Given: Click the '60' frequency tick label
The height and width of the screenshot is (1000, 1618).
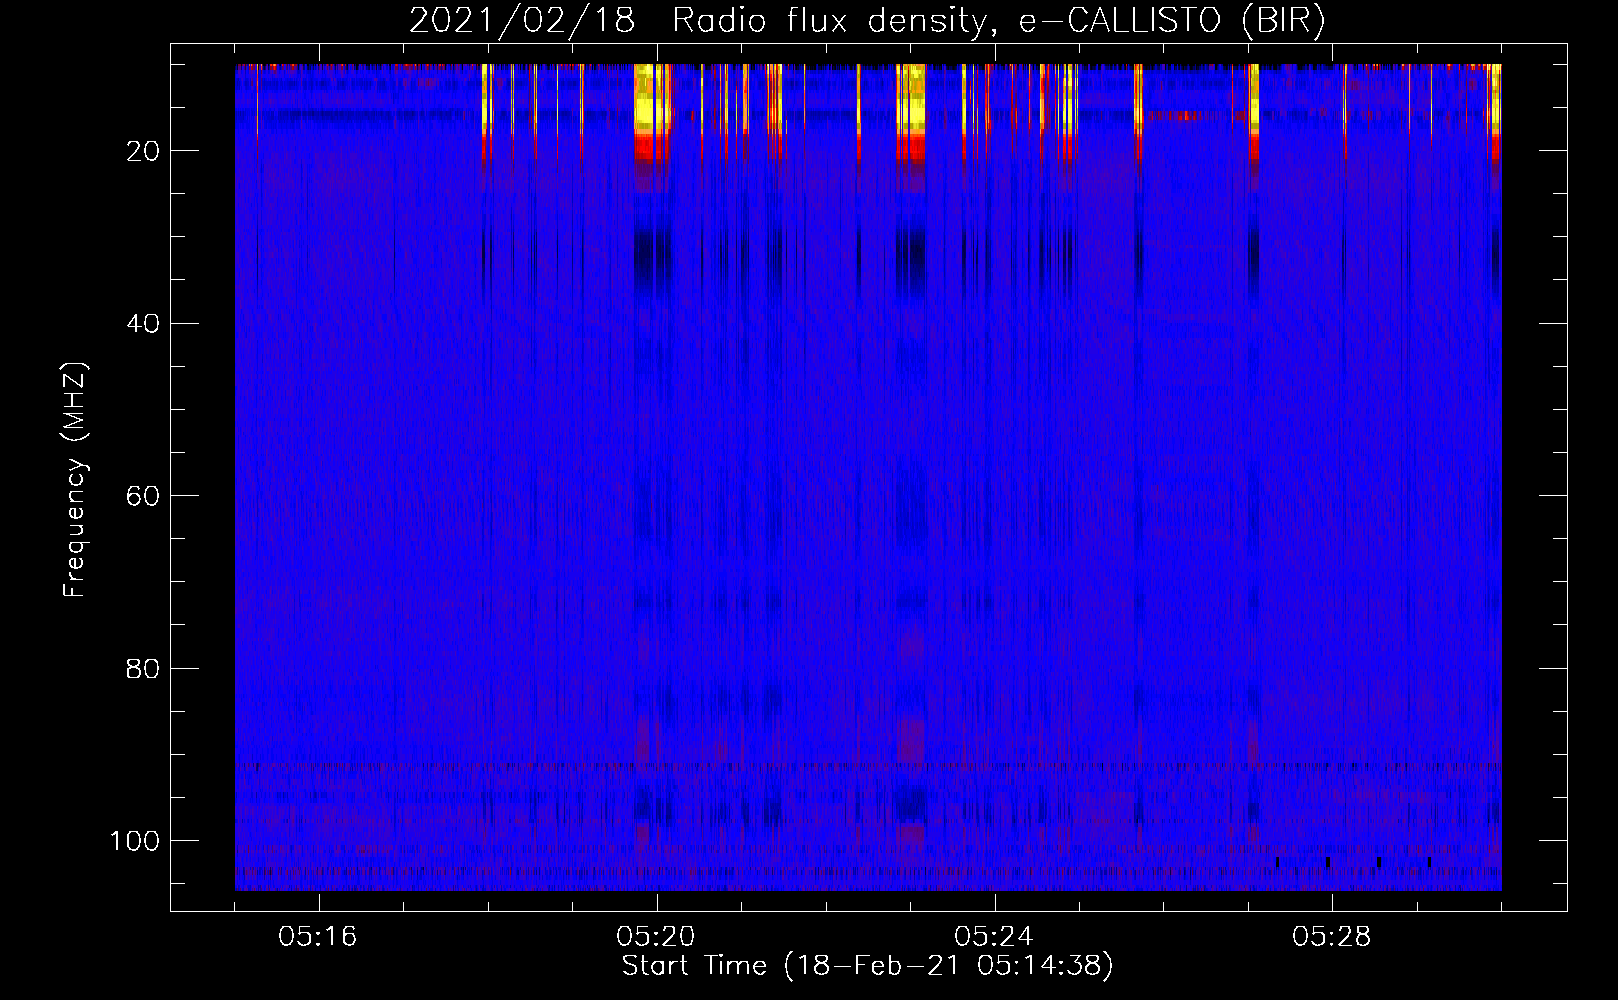Looking at the screenshot, I should (143, 497).
